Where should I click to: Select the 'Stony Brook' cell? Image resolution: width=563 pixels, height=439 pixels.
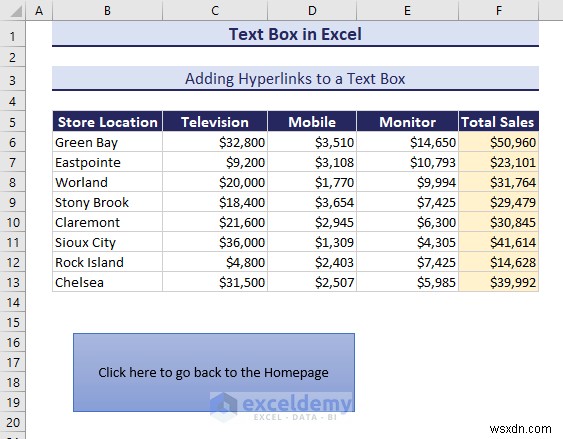(x=107, y=202)
